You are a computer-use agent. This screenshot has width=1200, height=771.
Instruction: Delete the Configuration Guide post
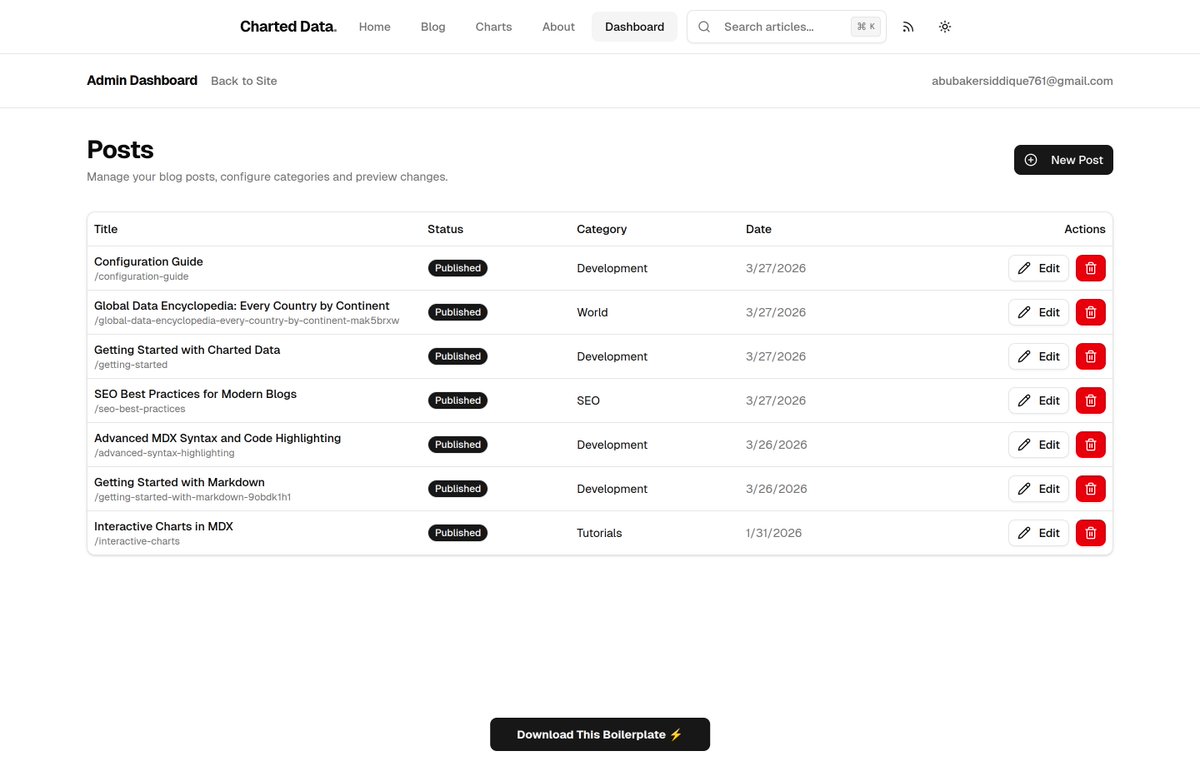point(1090,268)
